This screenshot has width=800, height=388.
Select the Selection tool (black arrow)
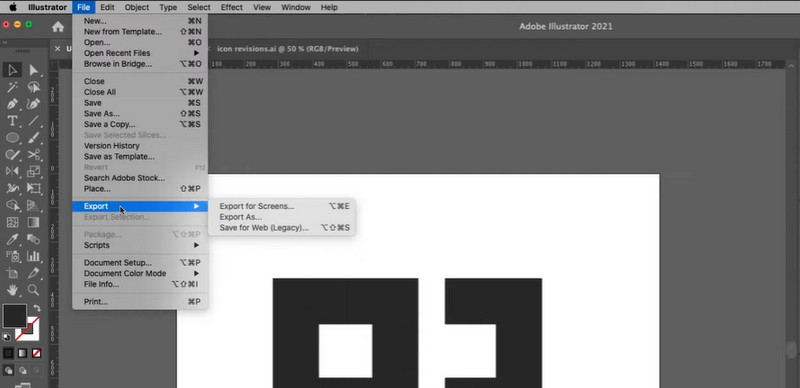click(12, 70)
